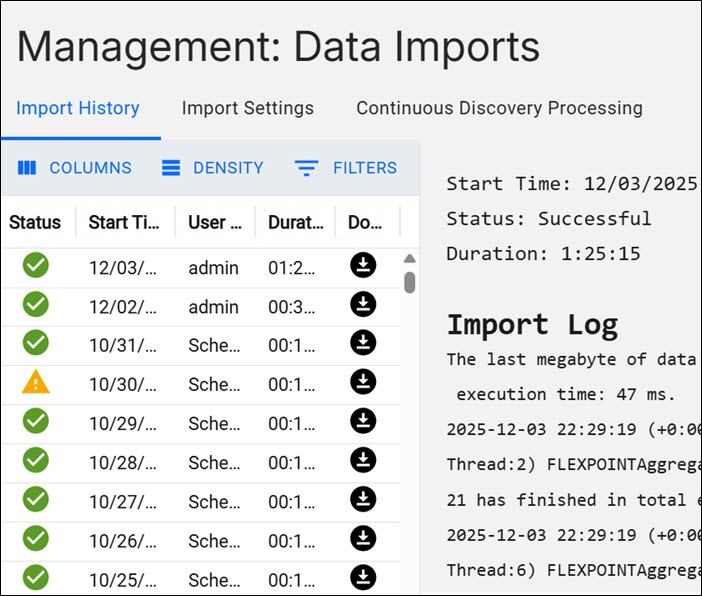The height and width of the screenshot is (596, 702).
Task: Click the success status icon for 10/31
Action: (x=36, y=343)
